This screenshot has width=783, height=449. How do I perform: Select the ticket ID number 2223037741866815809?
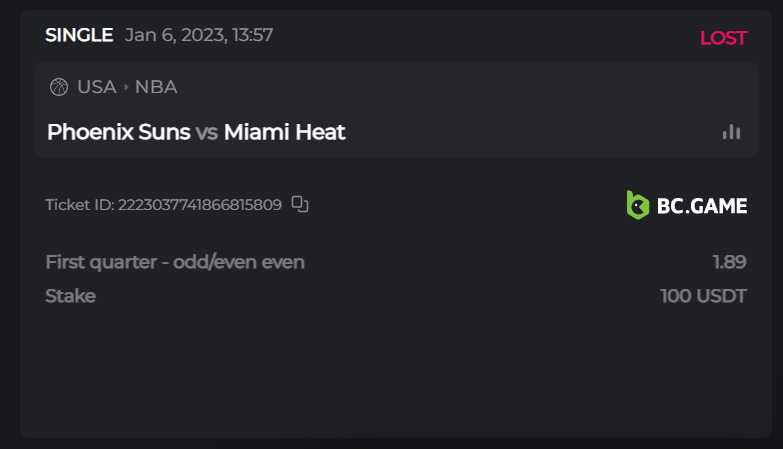[x=199, y=205]
